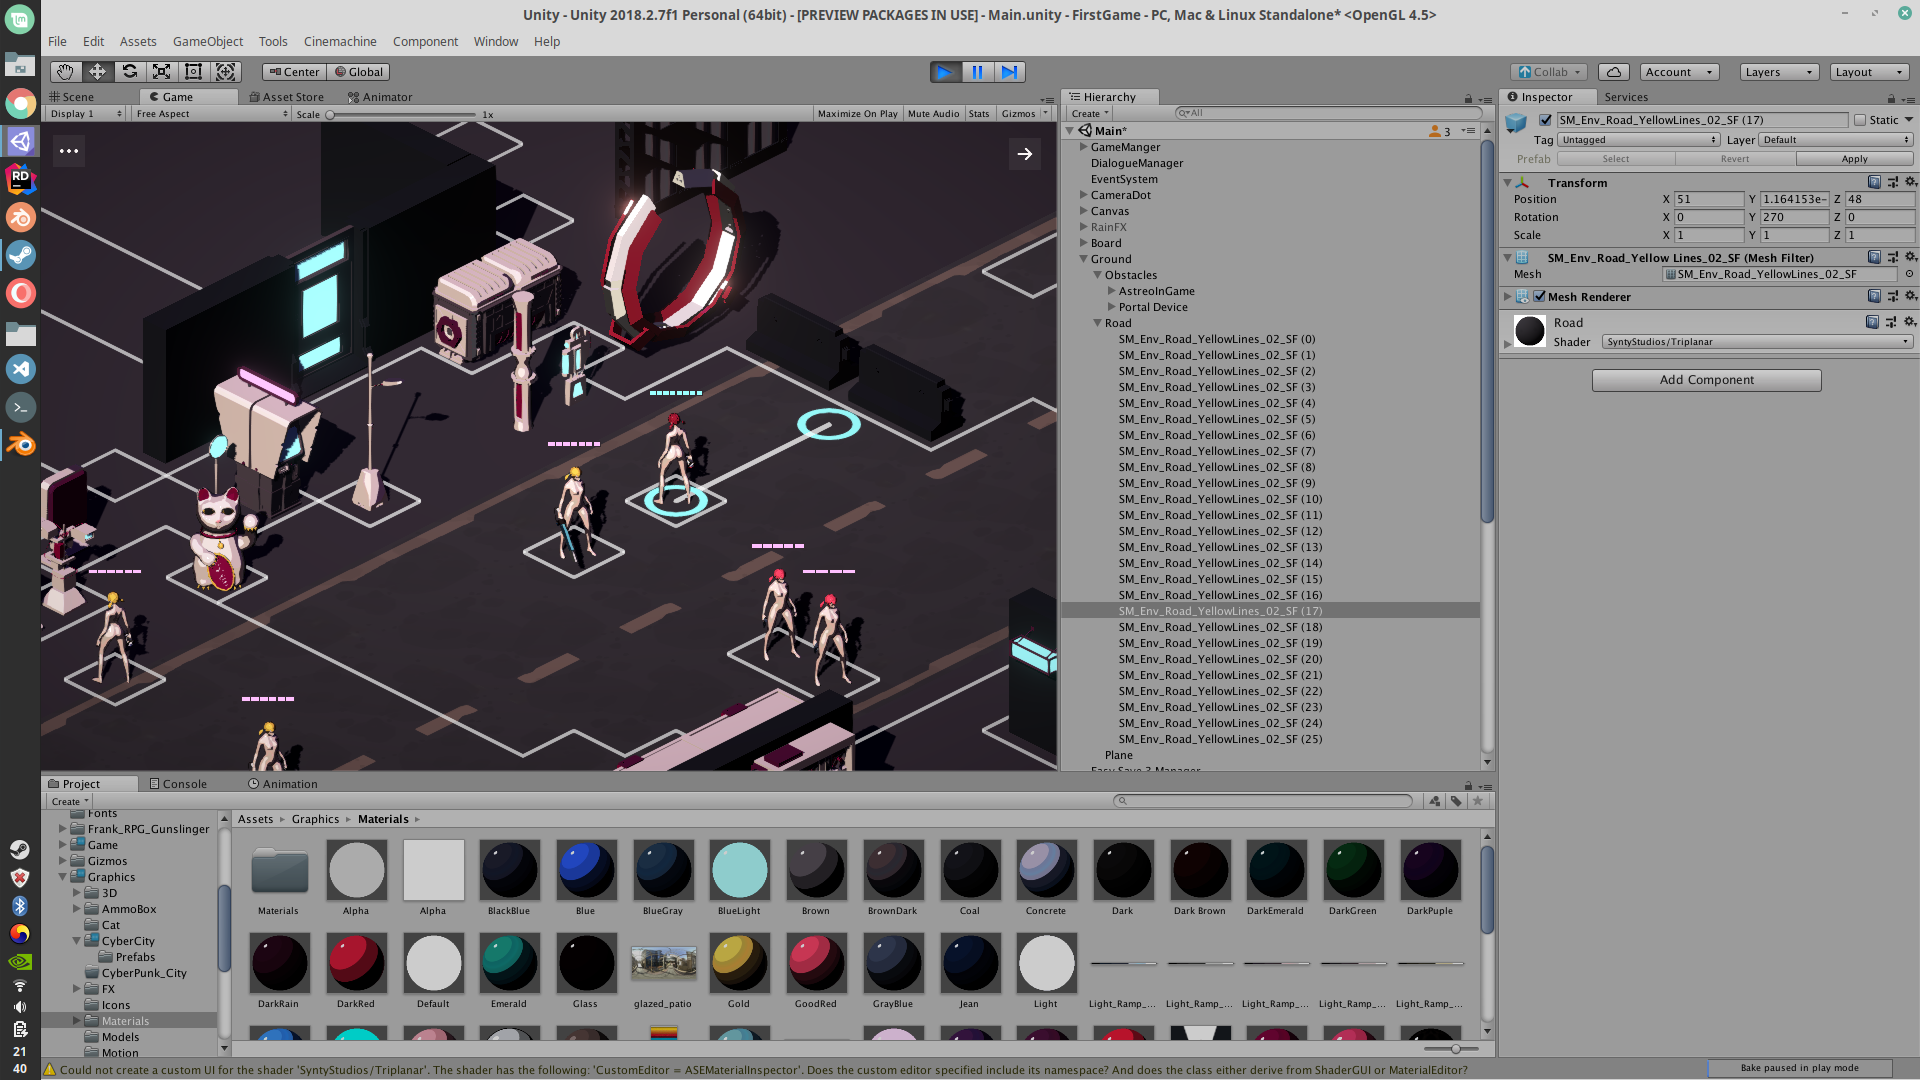Click Mesh Filter object picker circle
Screen dimensions: 1920x1080
1909,274
